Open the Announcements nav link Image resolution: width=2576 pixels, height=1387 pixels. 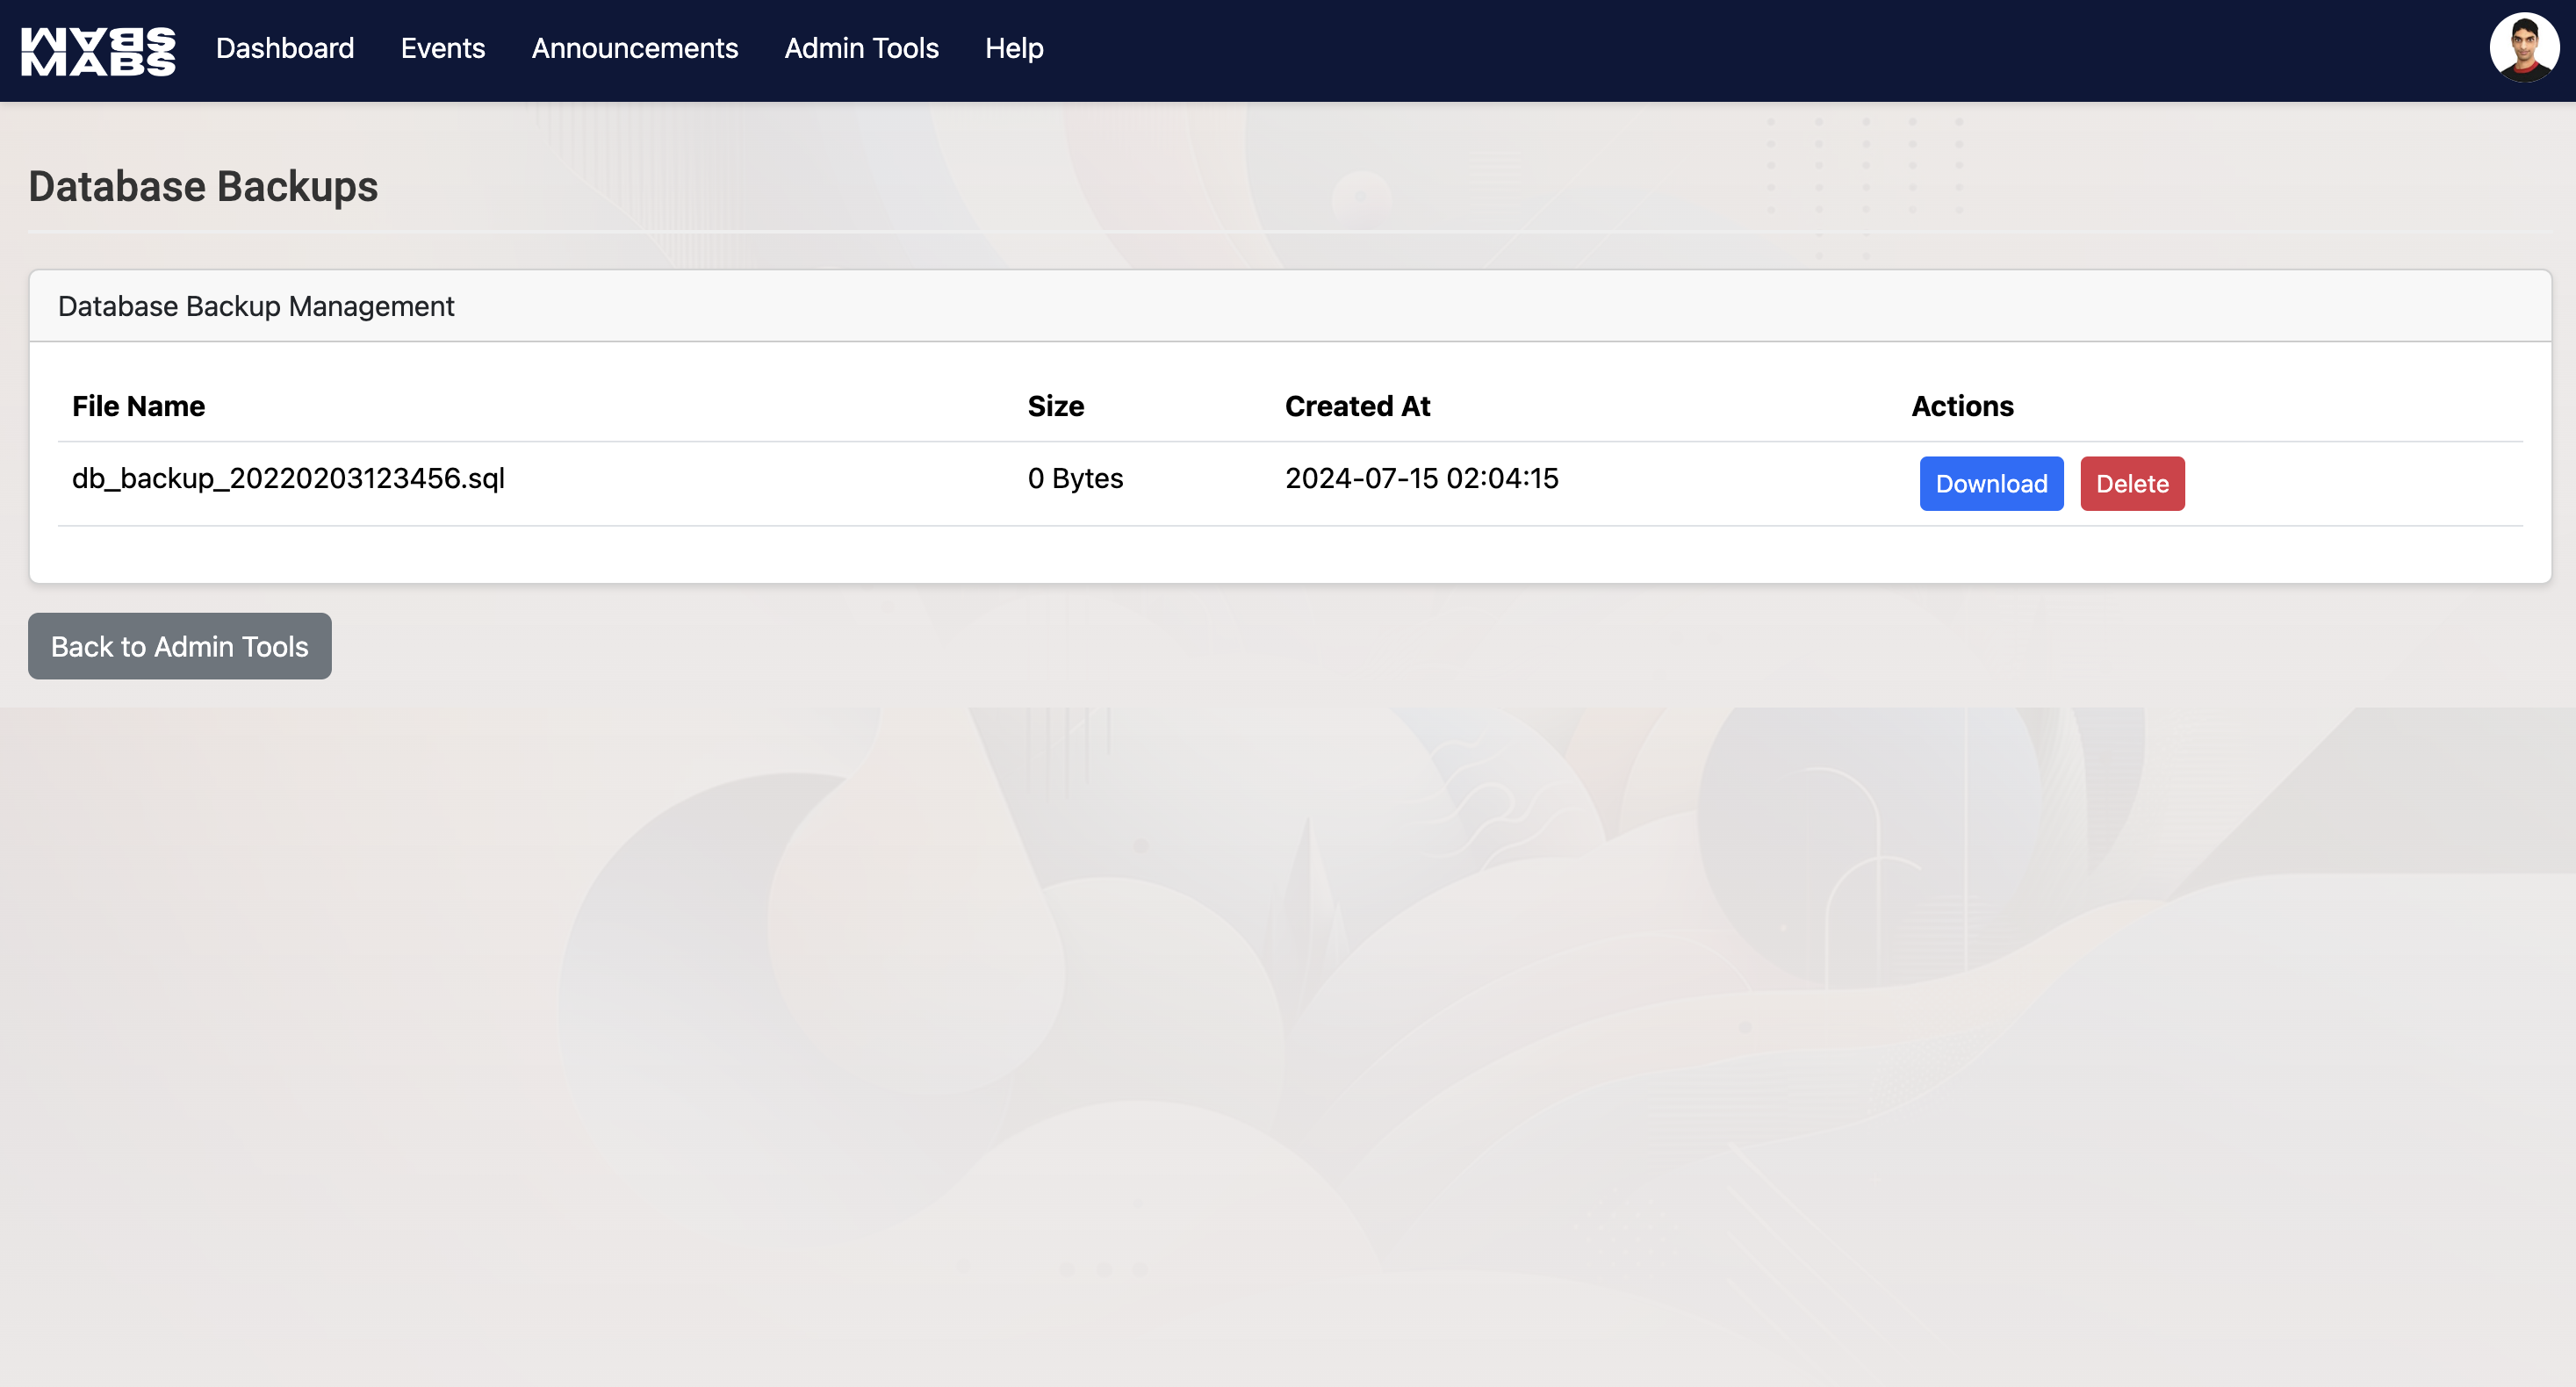[634, 48]
